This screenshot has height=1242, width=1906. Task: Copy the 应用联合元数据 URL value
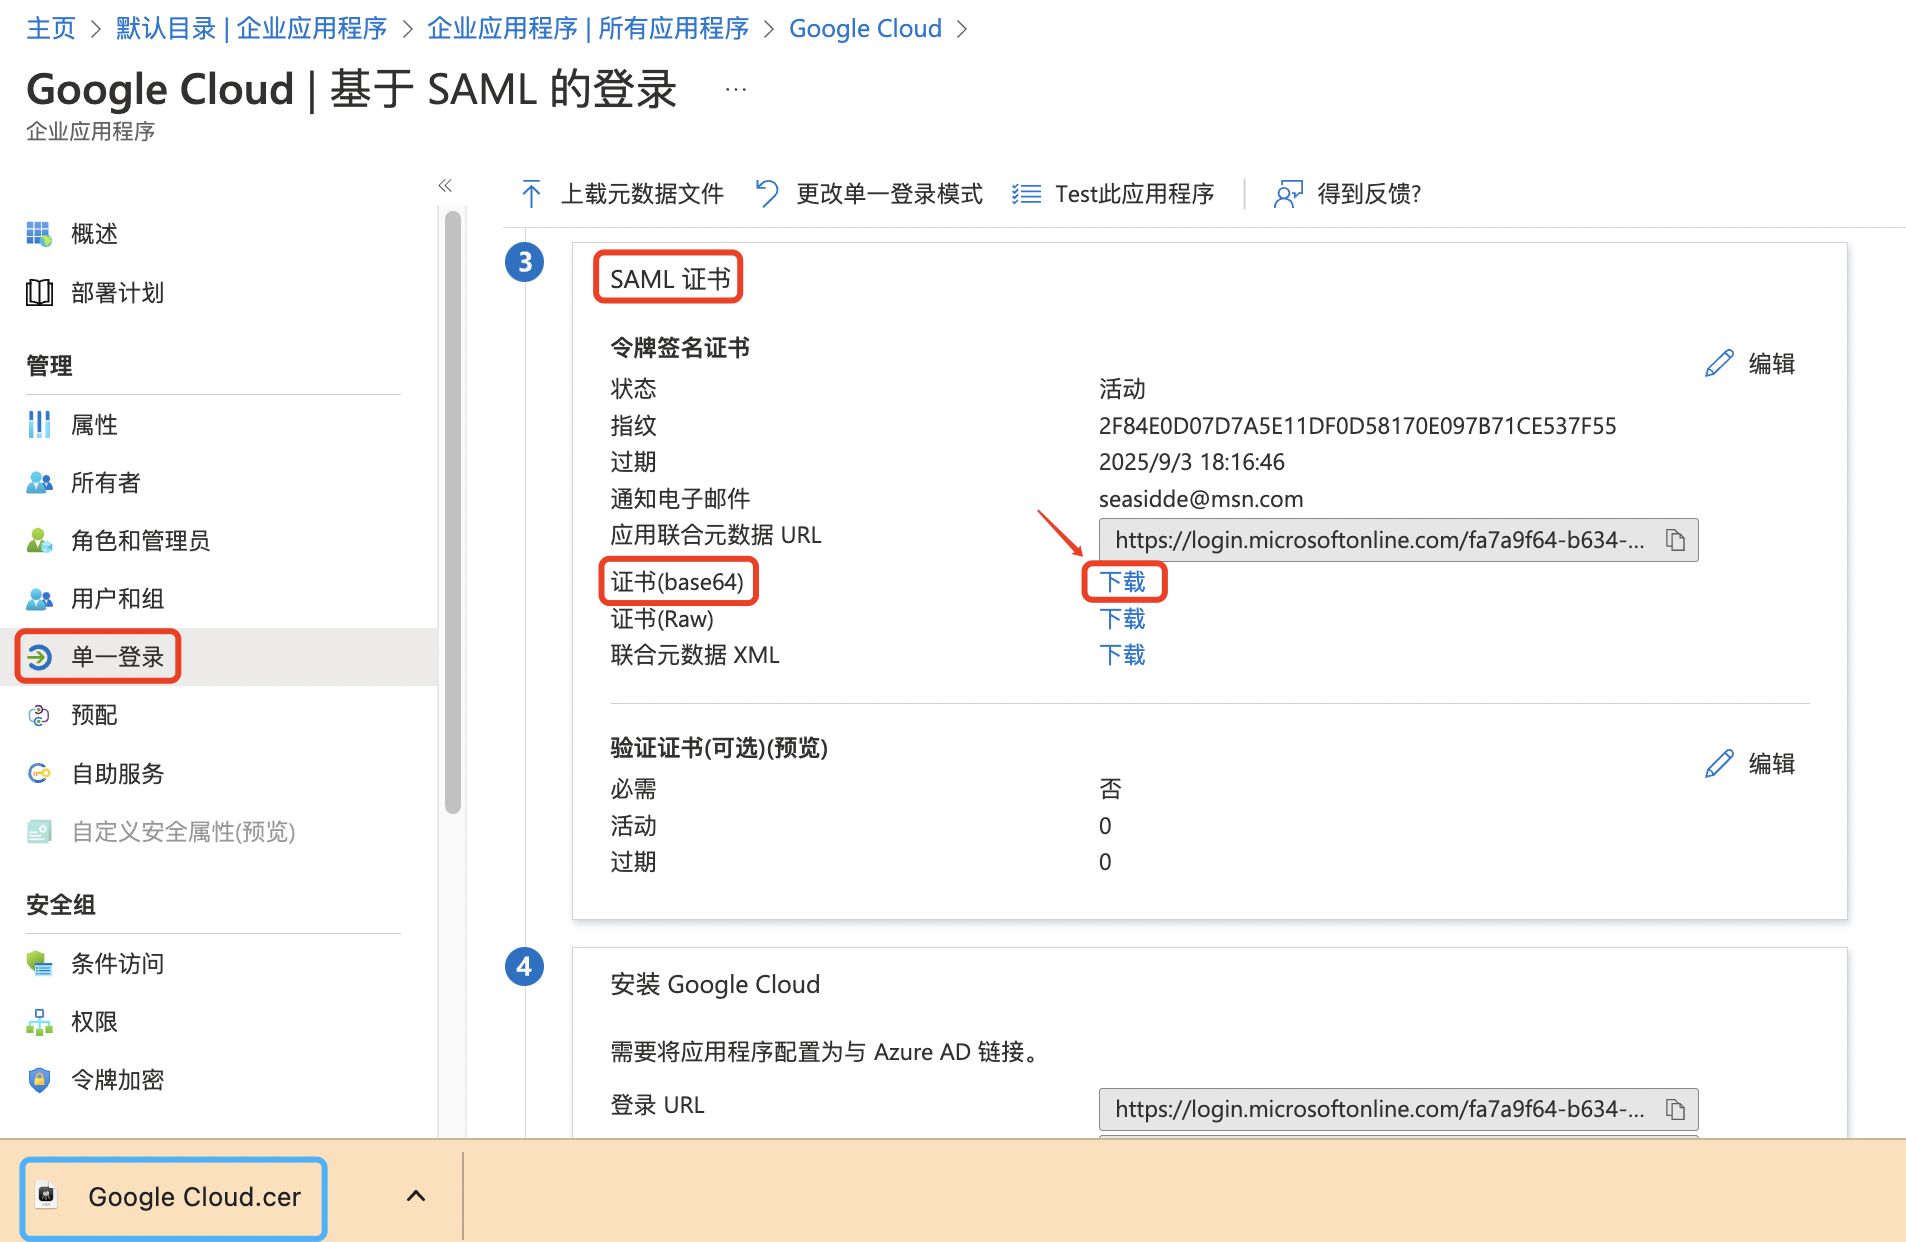[1676, 540]
